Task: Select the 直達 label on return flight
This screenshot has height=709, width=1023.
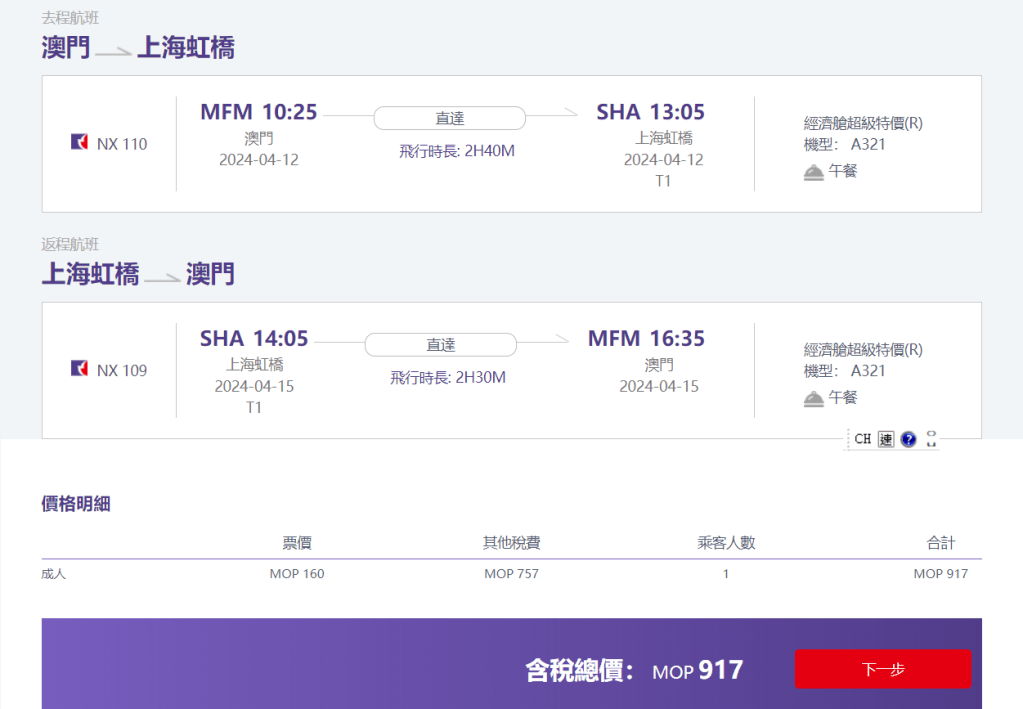Action: [440, 345]
